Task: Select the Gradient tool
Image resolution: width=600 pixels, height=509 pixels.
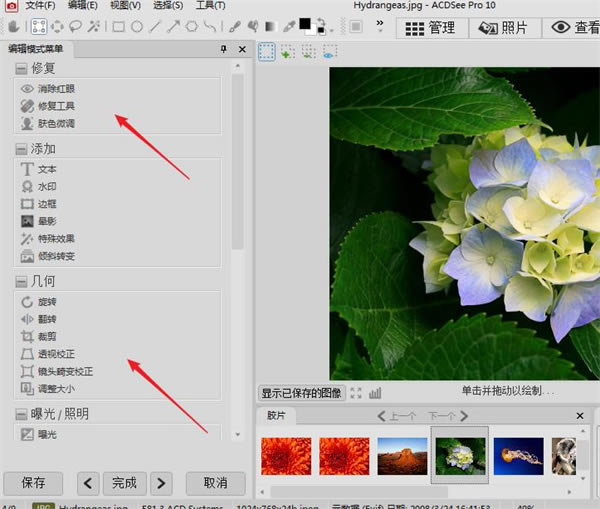Action: (271, 26)
